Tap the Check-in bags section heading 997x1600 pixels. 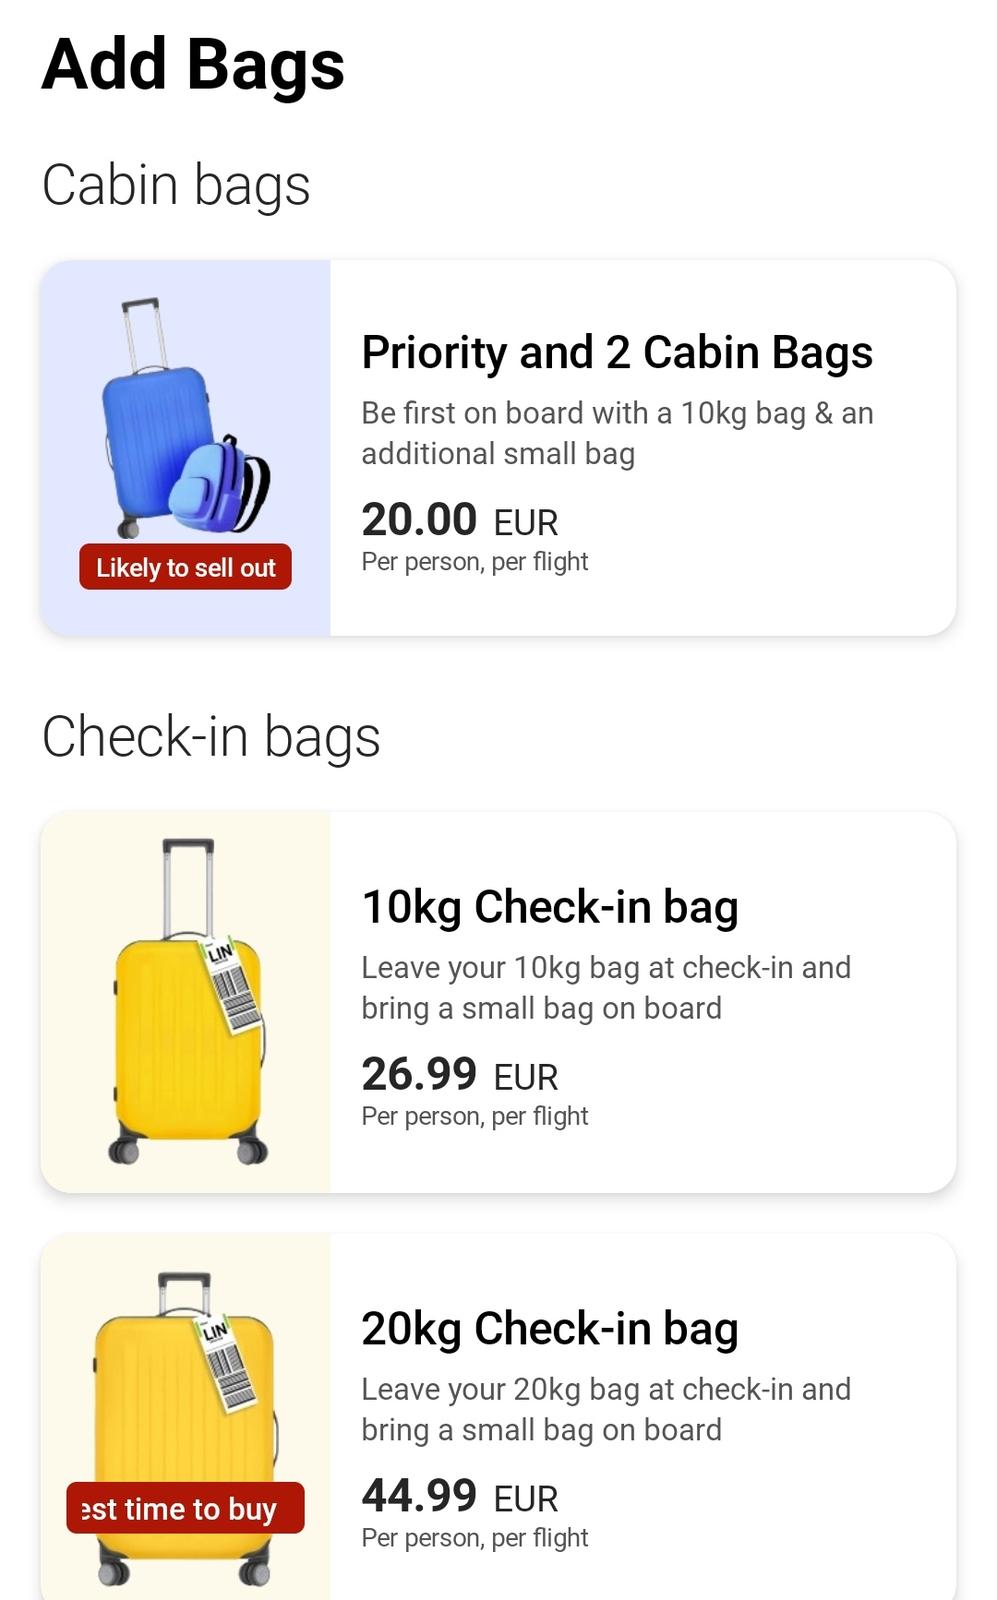tap(211, 737)
